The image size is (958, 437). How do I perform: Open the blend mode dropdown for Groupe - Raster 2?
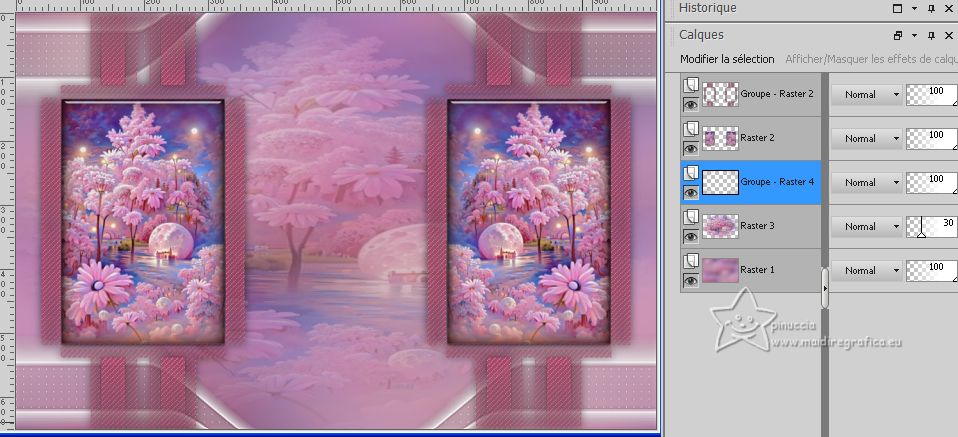[x=866, y=95]
